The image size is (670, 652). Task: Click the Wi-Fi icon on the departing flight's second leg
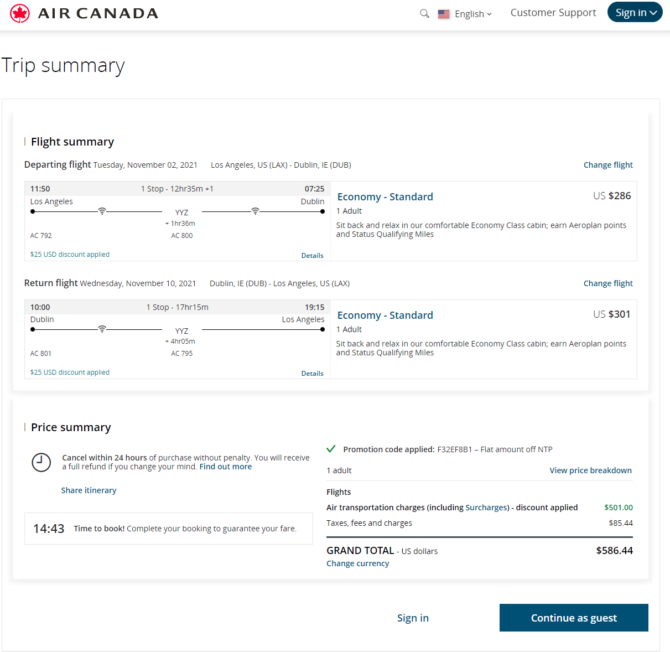256,211
